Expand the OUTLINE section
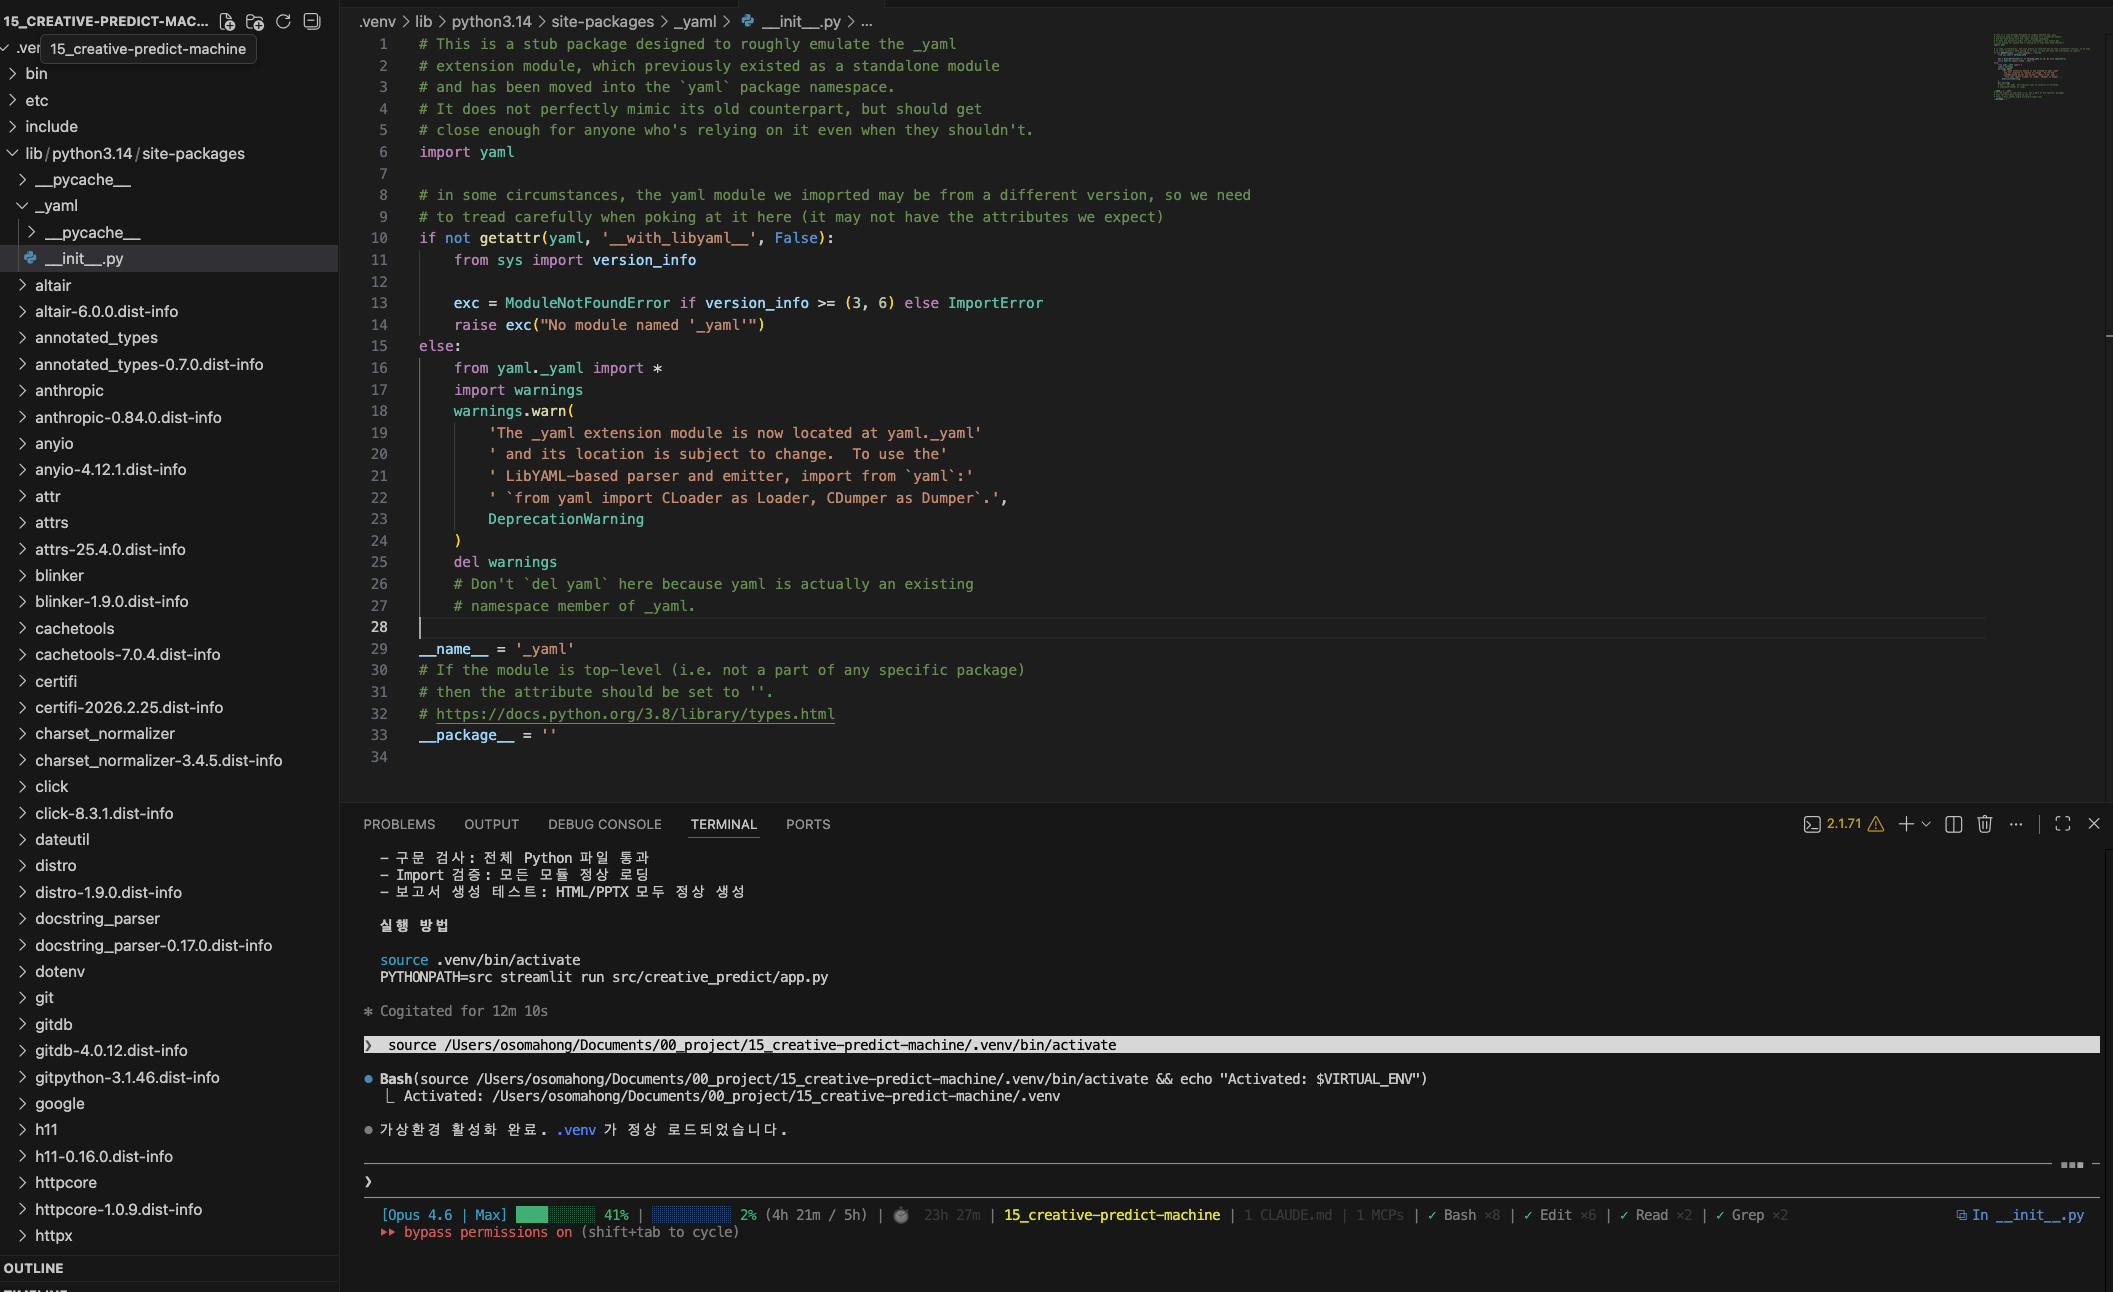The height and width of the screenshot is (1292, 2113). pos(33,1268)
